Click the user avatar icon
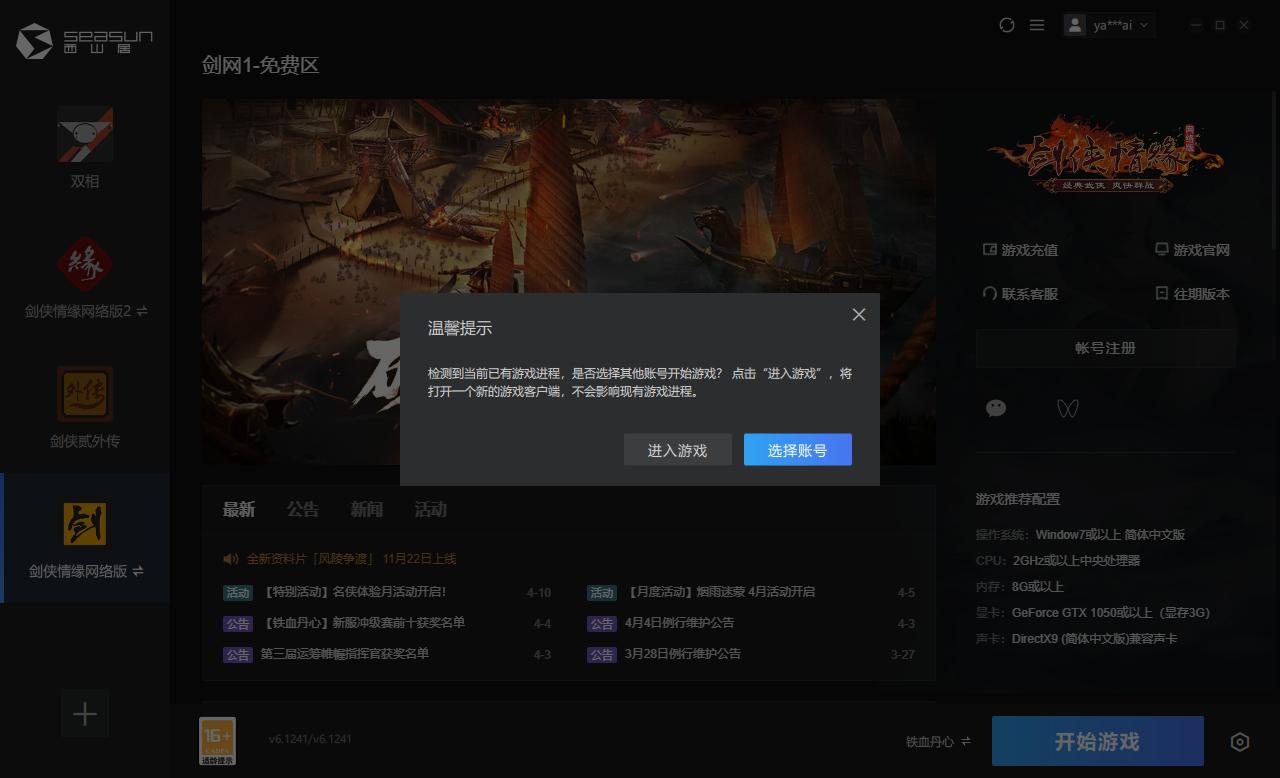Viewport: 1280px width, 778px height. tap(1075, 25)
